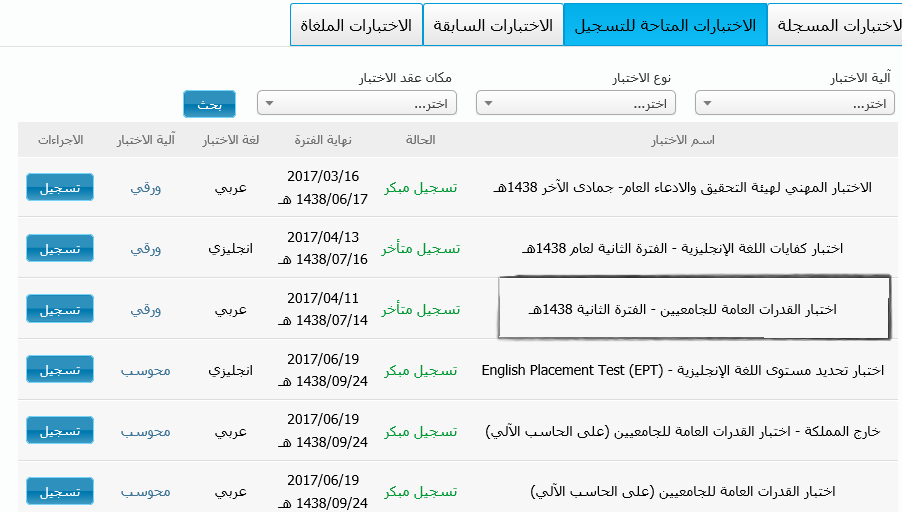Click تسجيل for English proficiency test row

[x=59, y=248]
